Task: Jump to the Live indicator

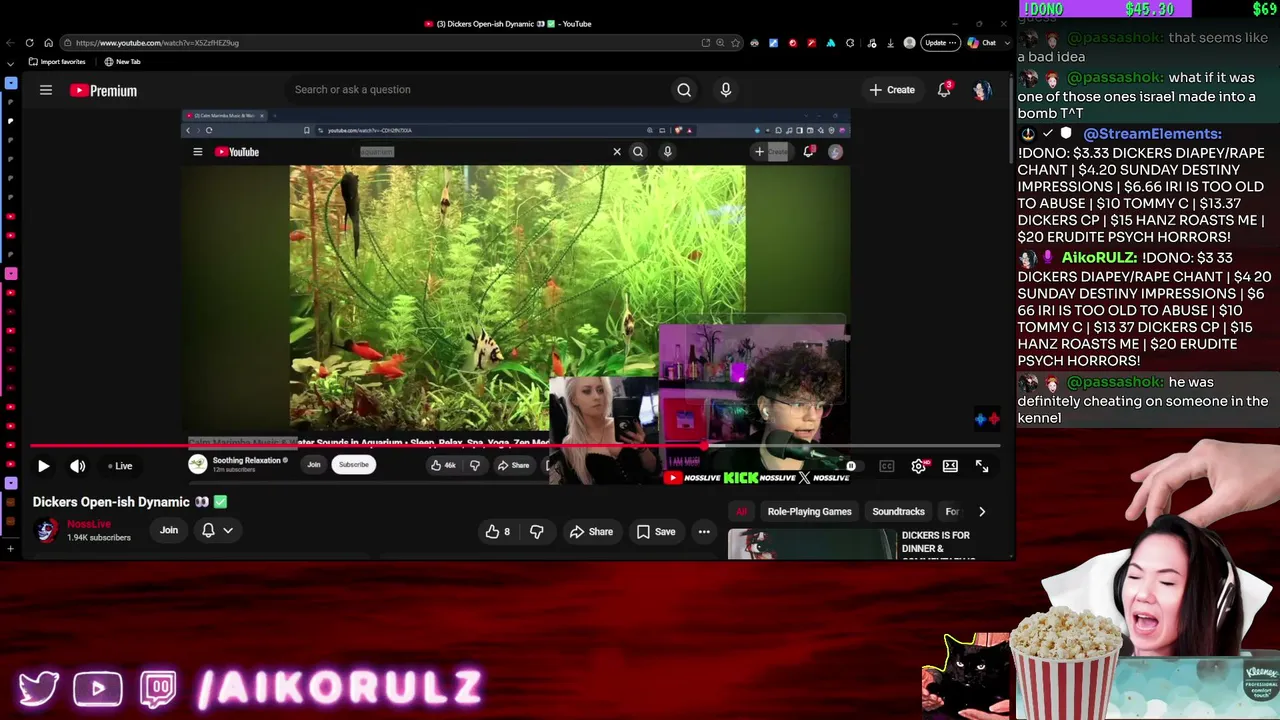Action: point(120,466)
